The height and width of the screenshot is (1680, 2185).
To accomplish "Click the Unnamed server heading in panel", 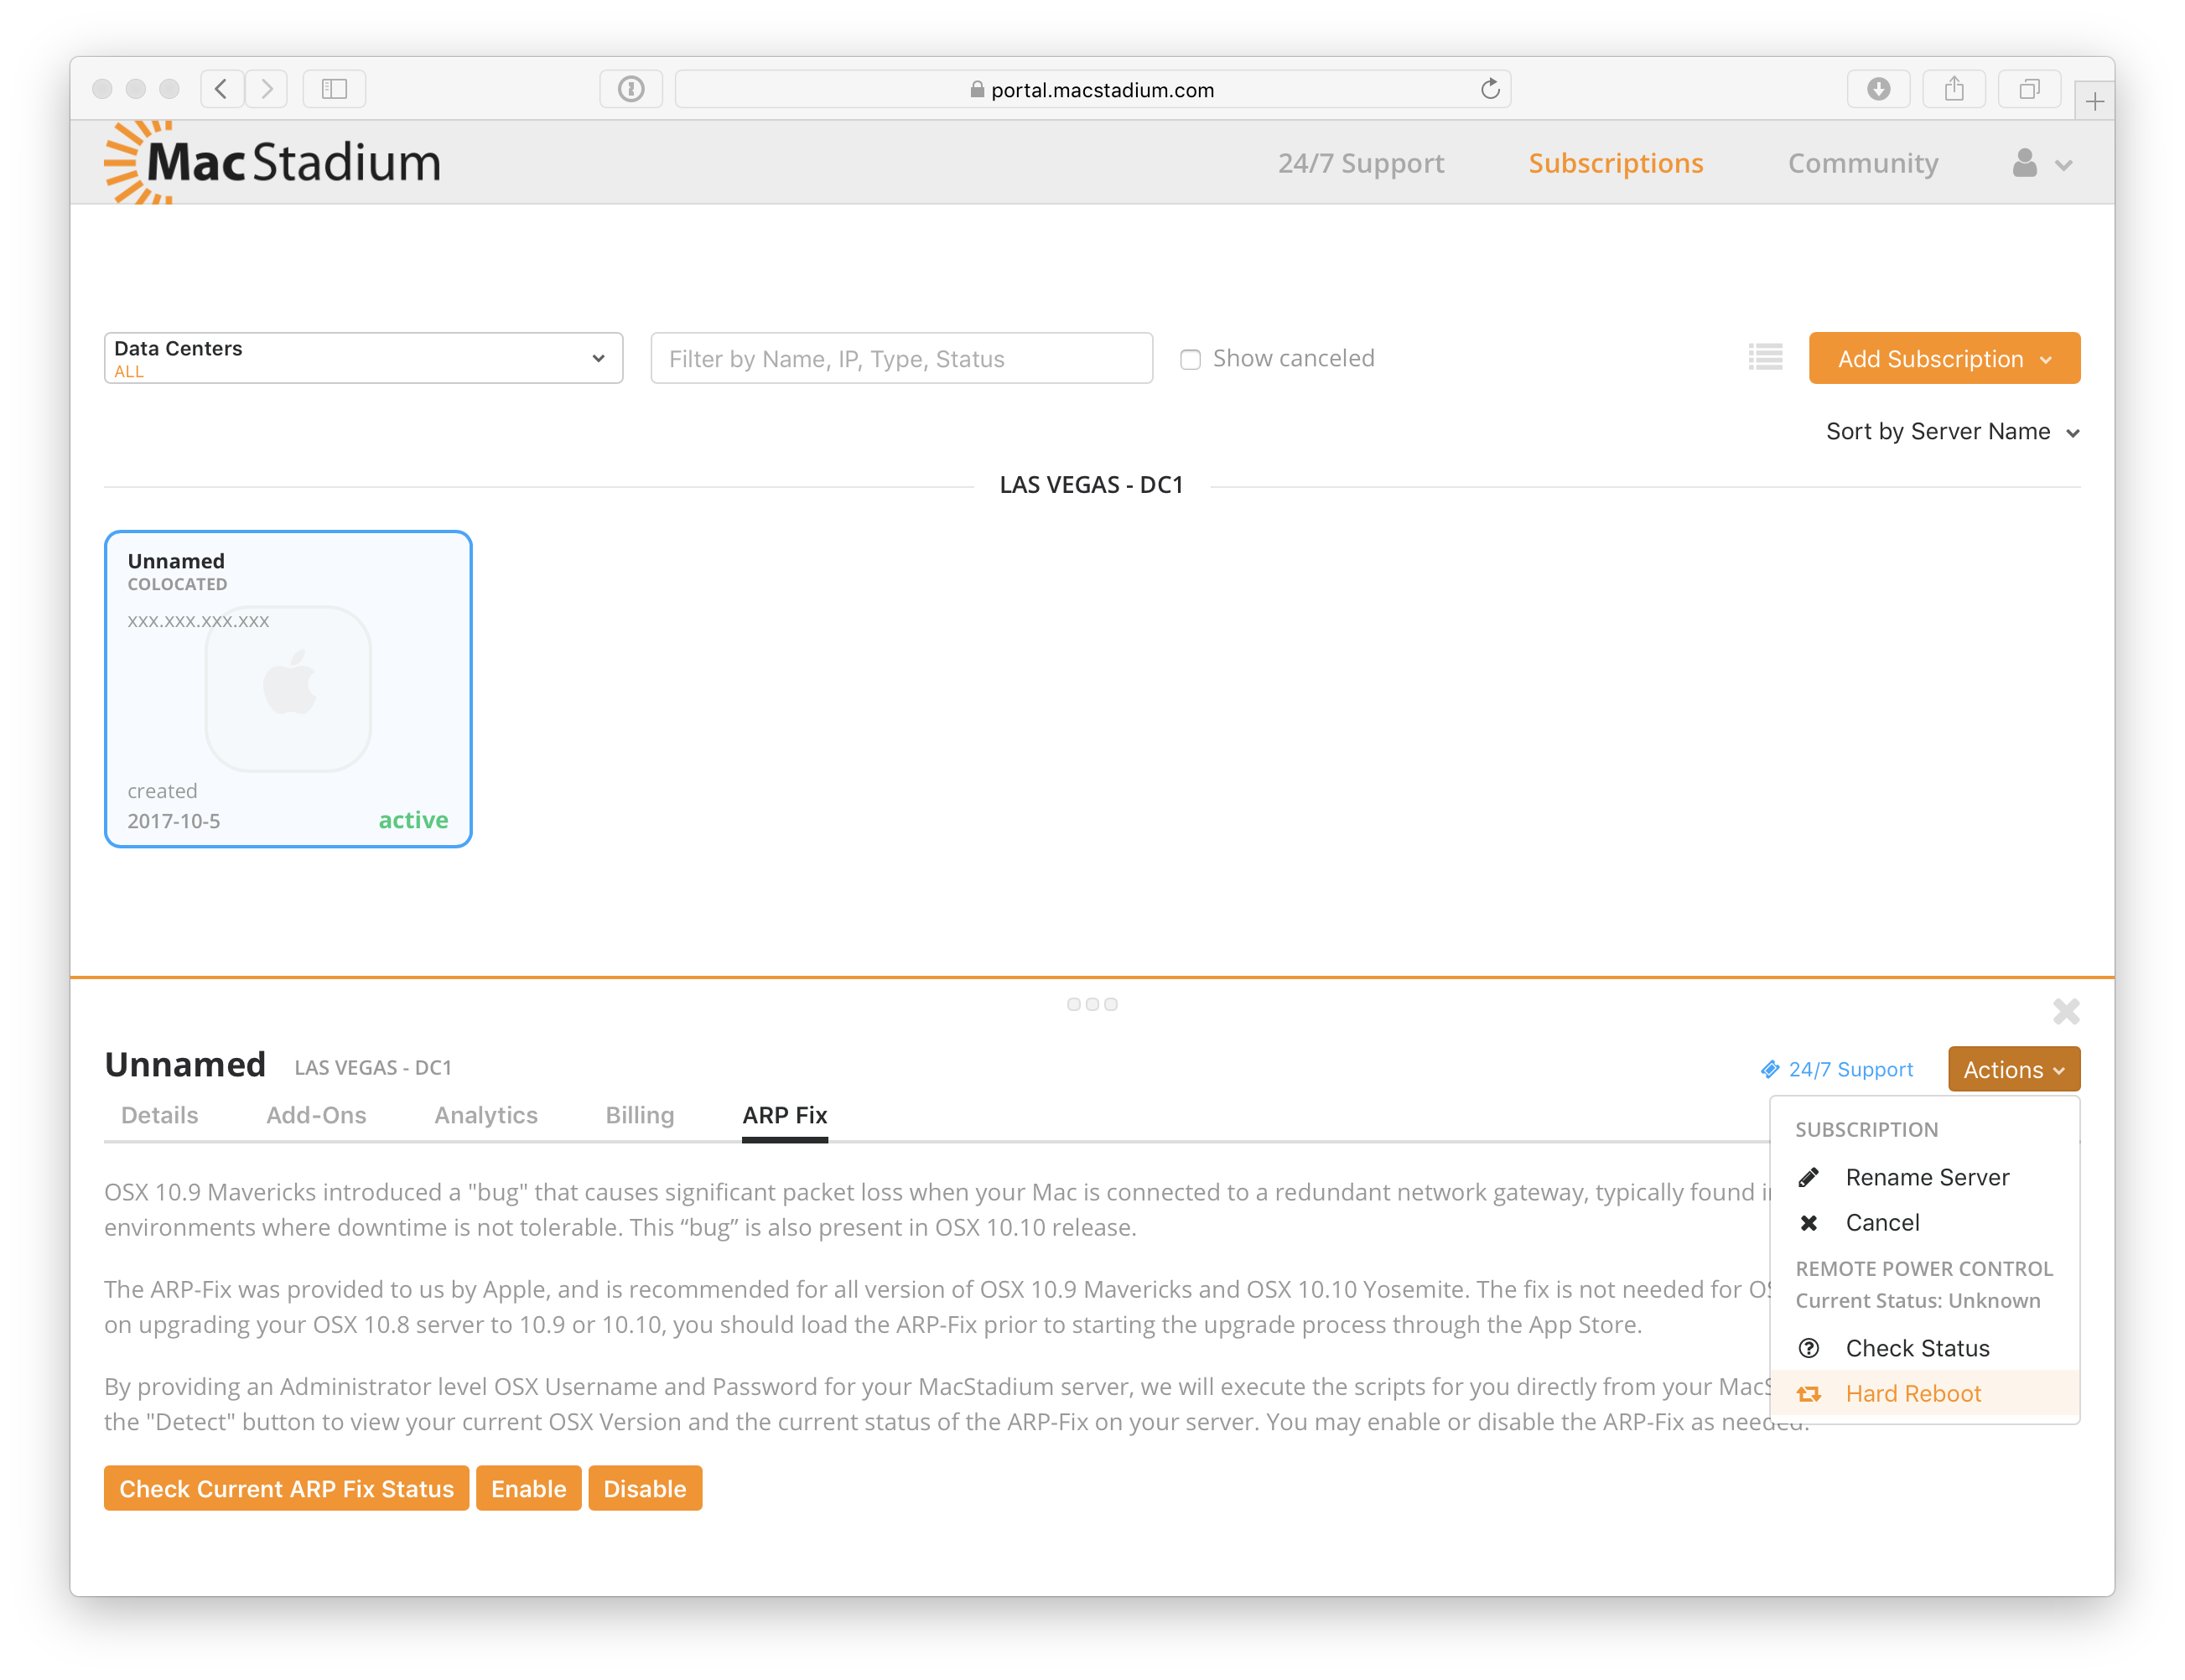I will point(185,1064).
